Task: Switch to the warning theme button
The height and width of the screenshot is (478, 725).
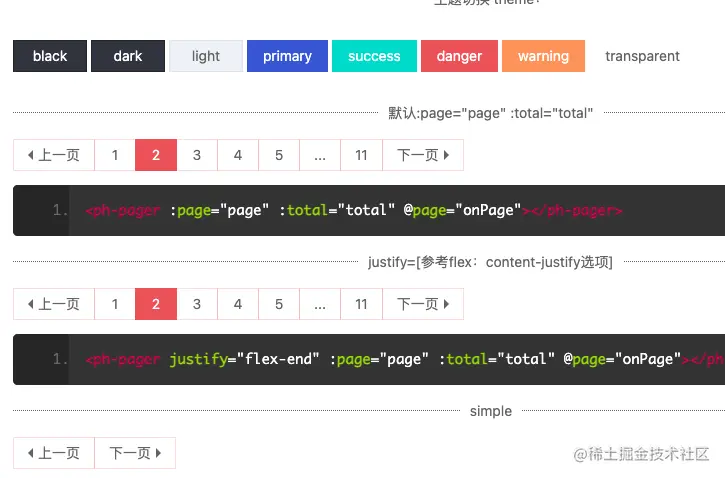Action: (x=543, y=56)
